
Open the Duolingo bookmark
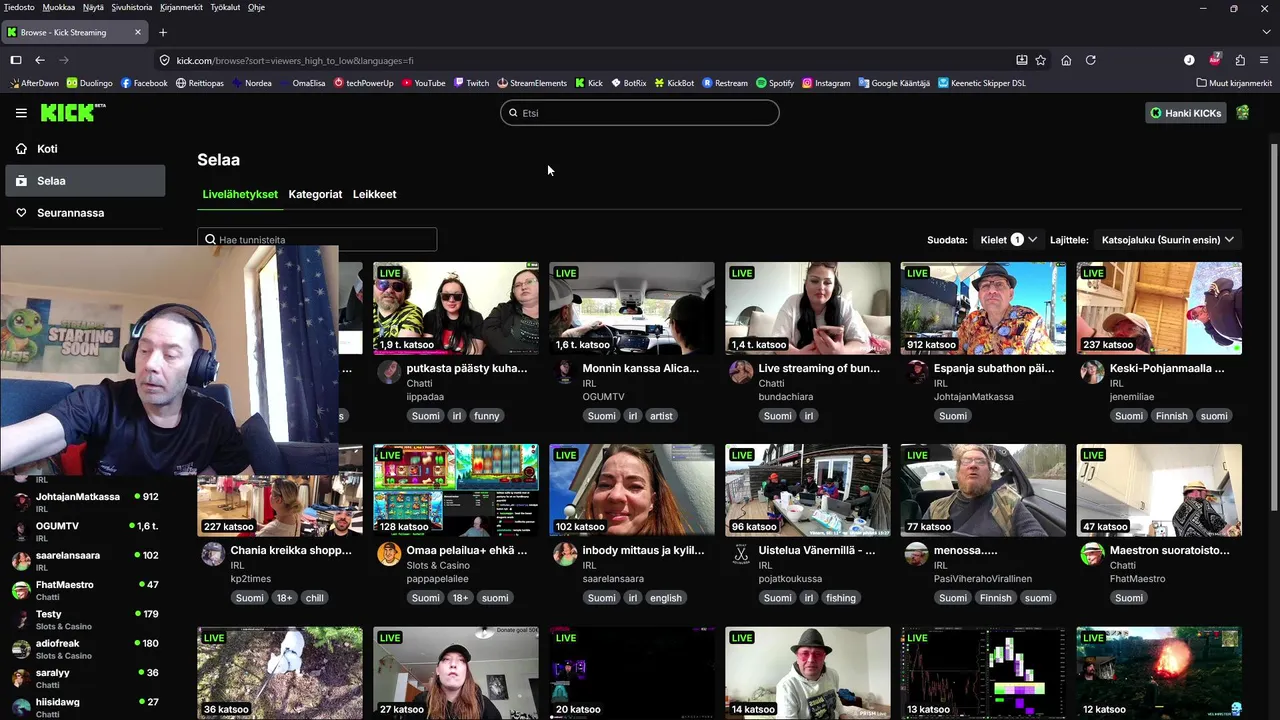[89, 83]
